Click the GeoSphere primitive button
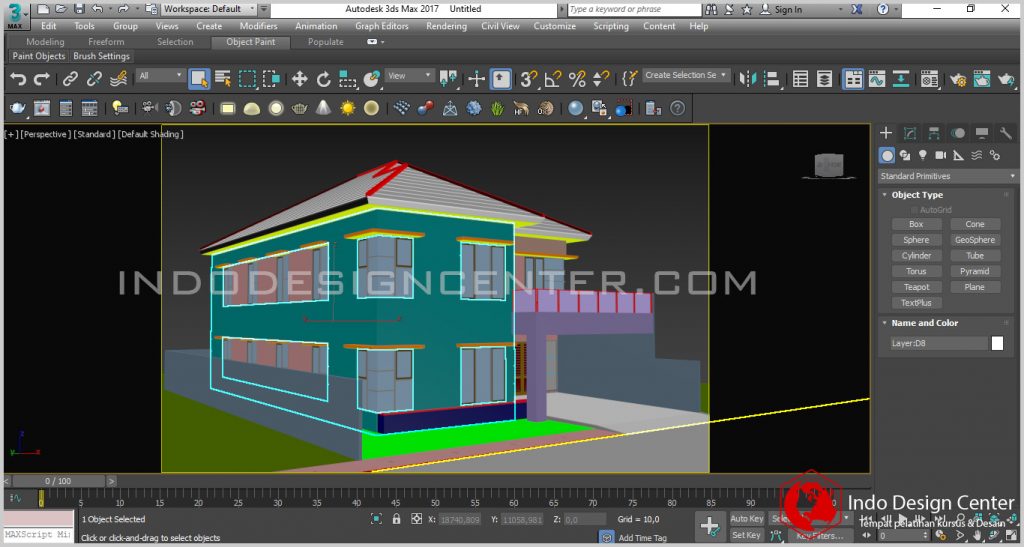This screenshot has width=1024, height=547. 975,240
